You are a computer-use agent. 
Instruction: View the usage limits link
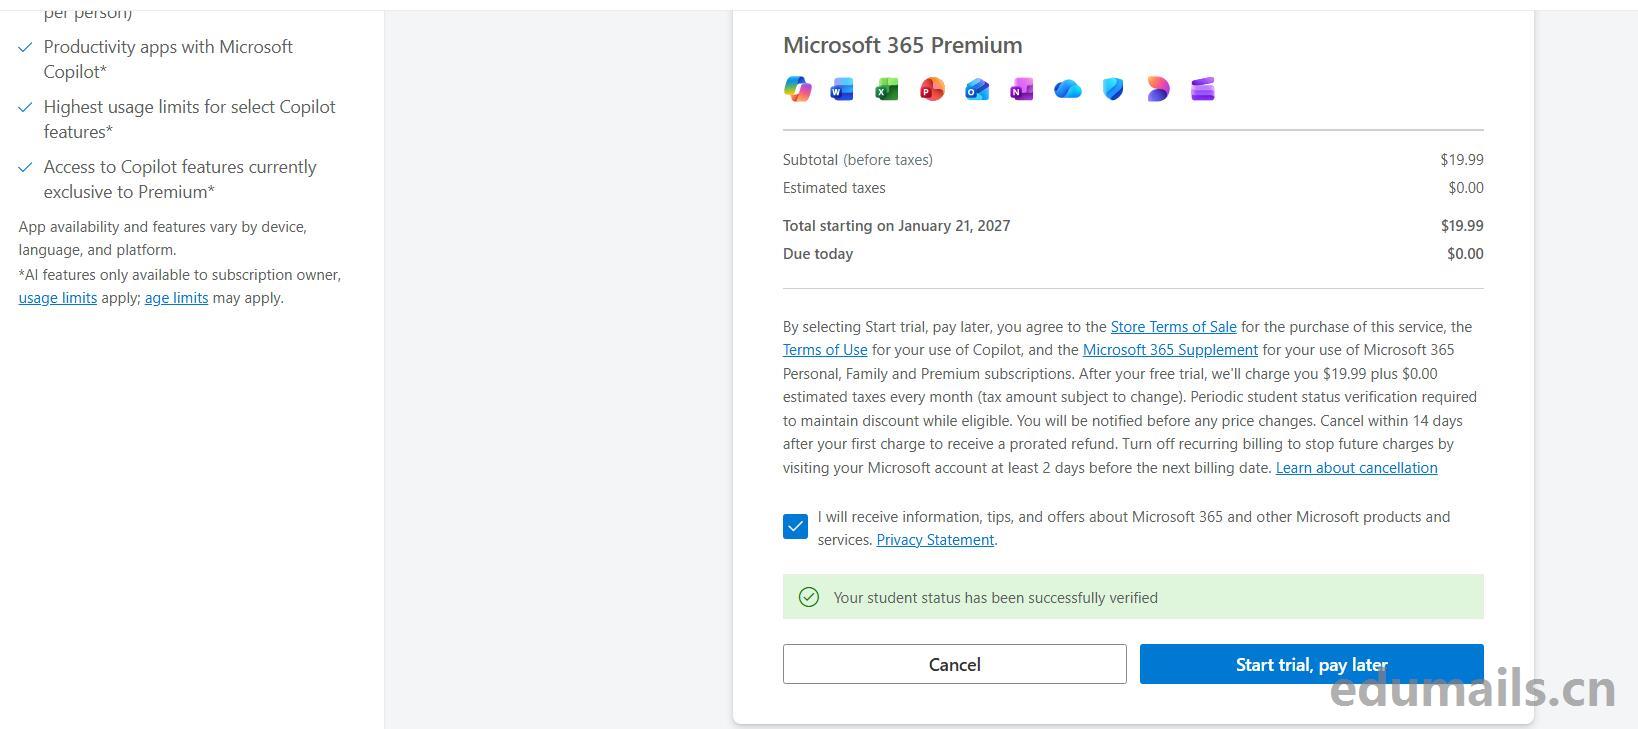tap(58, 298)
